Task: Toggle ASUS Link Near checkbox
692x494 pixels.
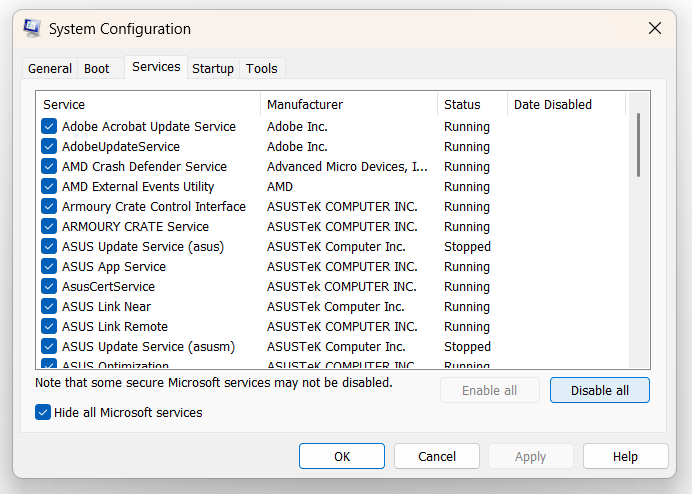Action: pyautogui.click(x=49, y=306)
